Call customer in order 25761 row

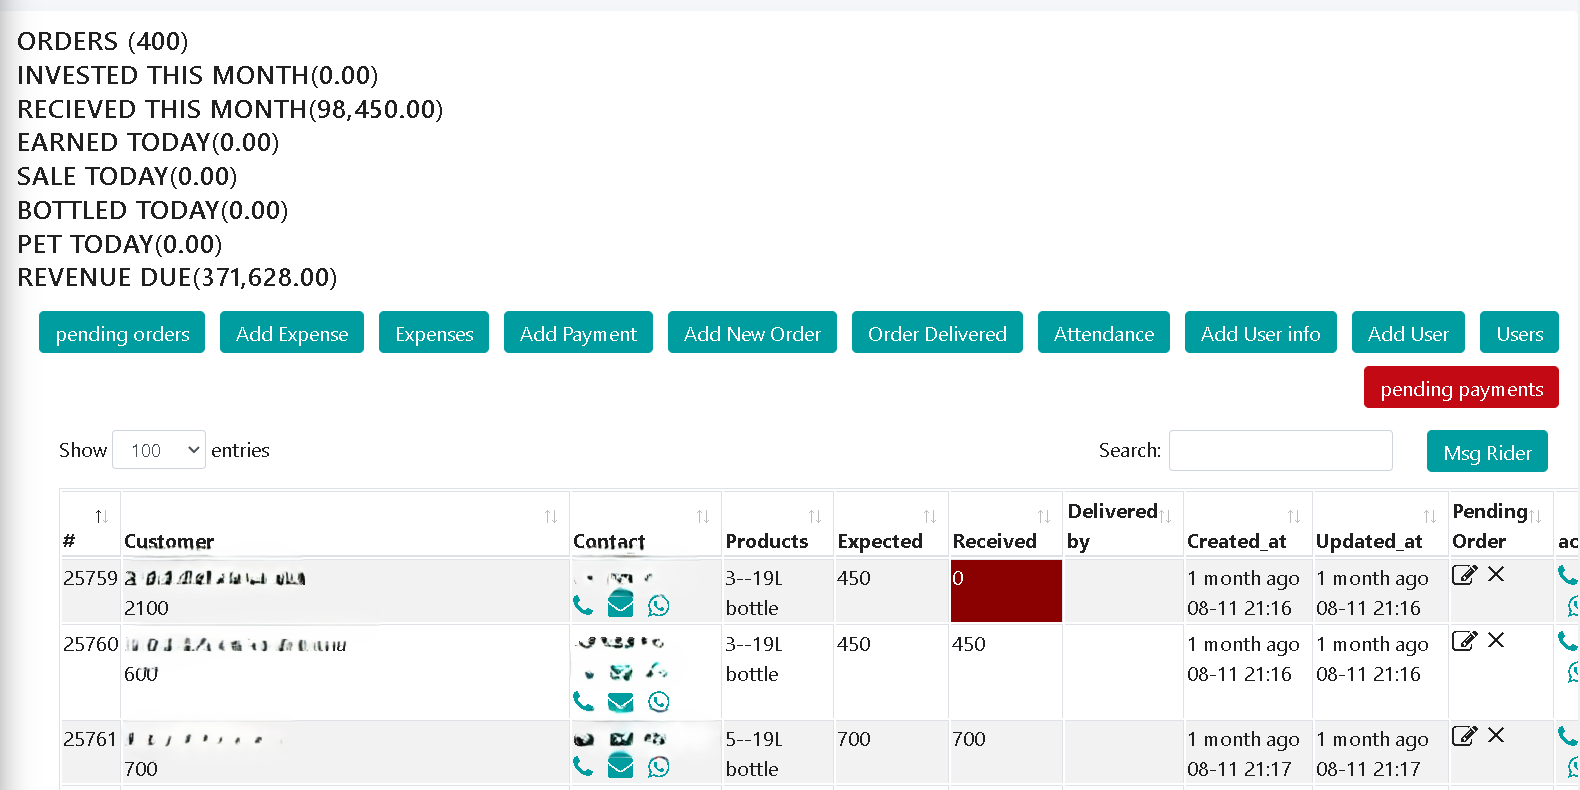coord(583,766)
